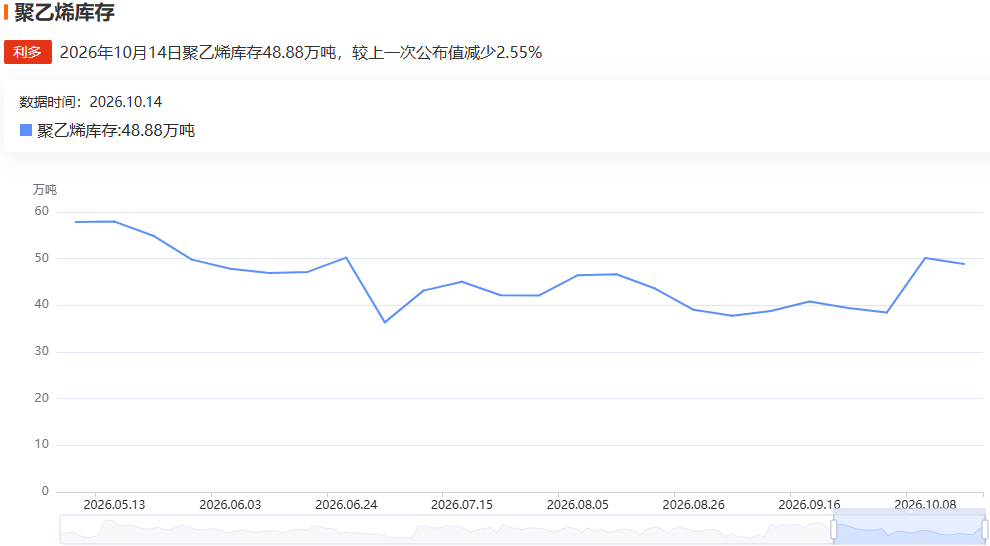The width and height of the screenshot is (990, 546).
Task: Click the last data point on the chart line
Action: (x=964, y=264)
